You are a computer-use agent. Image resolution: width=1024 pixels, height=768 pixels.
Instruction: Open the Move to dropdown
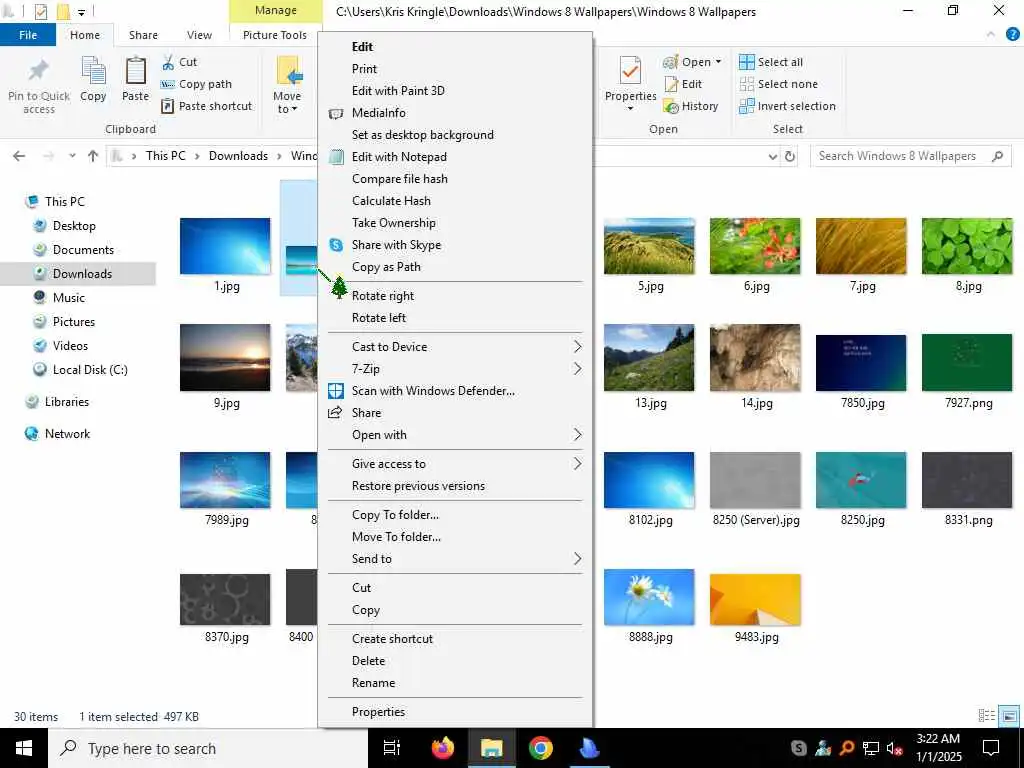pos(287,102)
